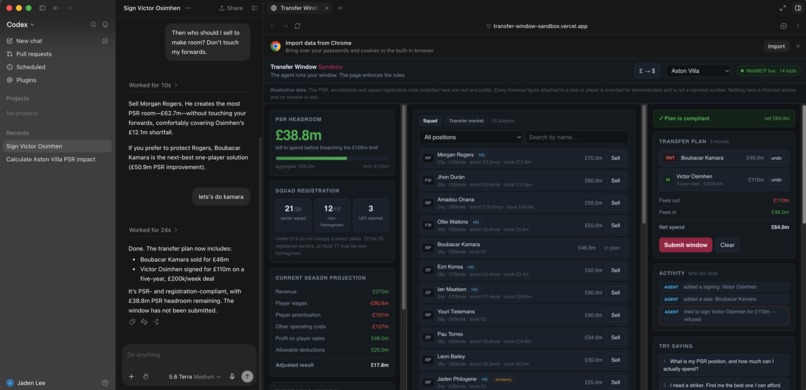Open the All positions filter dropdown
The image size is (806, 390).
point(471,137)
